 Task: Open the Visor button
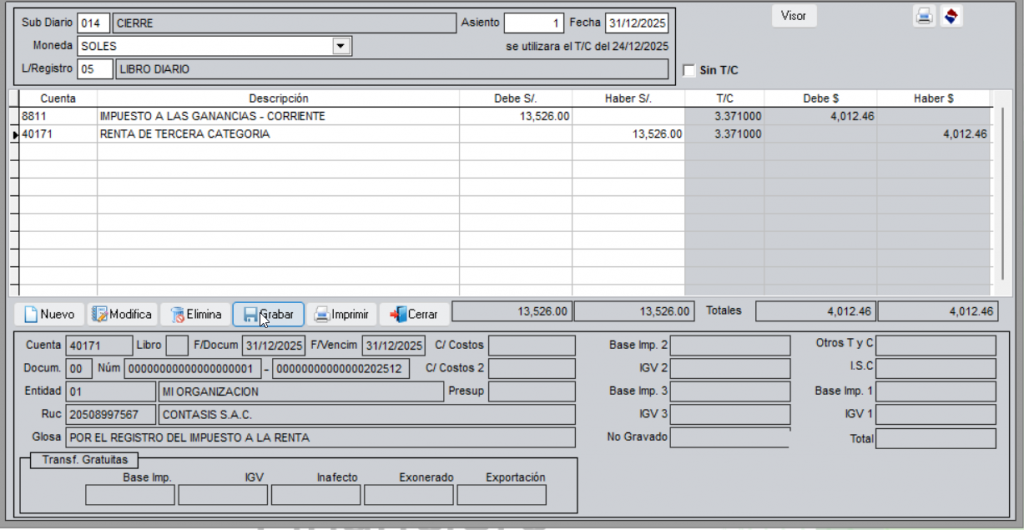(793, 16)
